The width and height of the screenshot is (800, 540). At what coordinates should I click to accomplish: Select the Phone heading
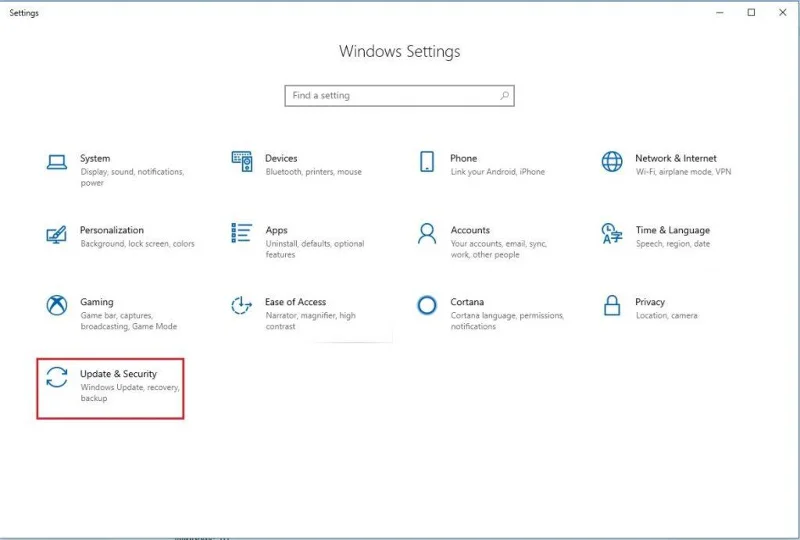coord(463,158)
